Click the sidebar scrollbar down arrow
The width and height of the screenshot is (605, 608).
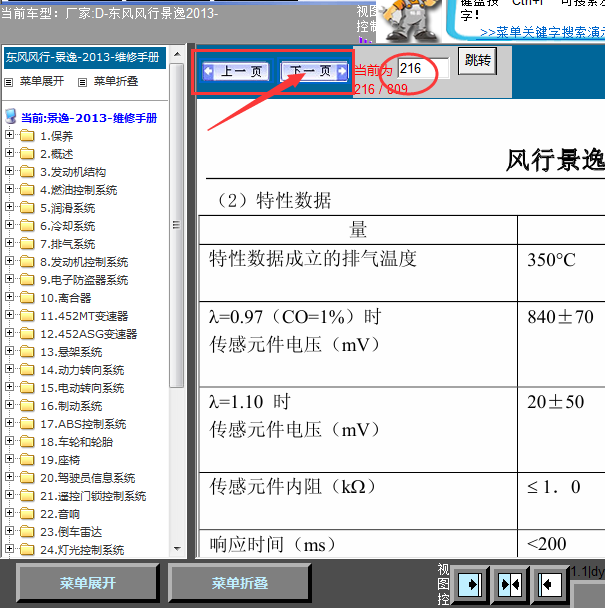(x=177, y=549)
